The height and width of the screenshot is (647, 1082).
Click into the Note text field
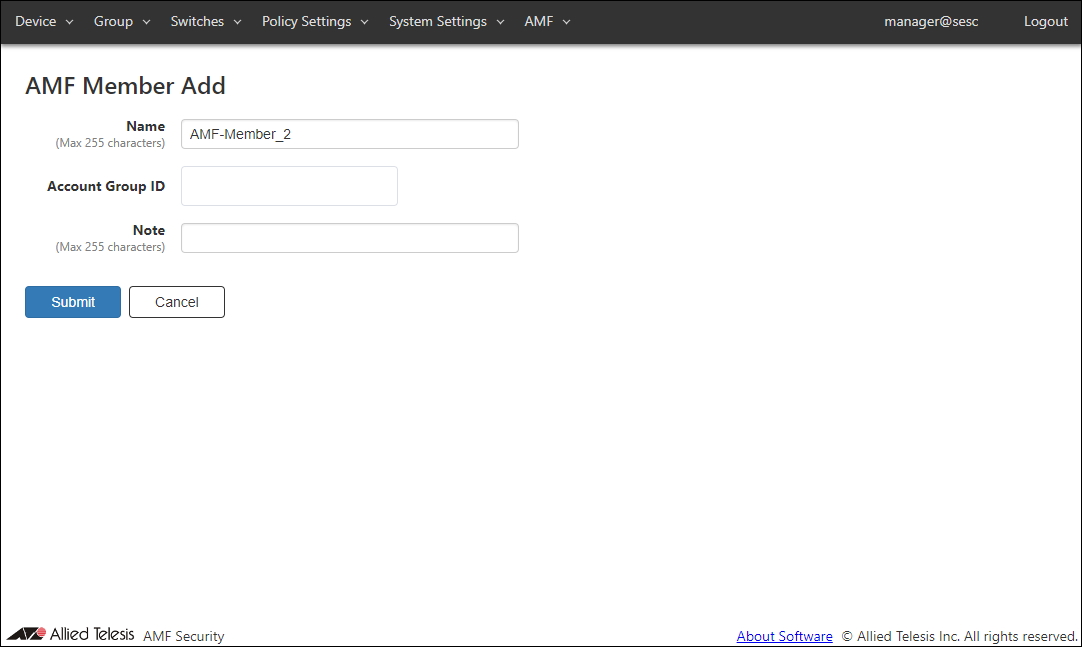349,238
